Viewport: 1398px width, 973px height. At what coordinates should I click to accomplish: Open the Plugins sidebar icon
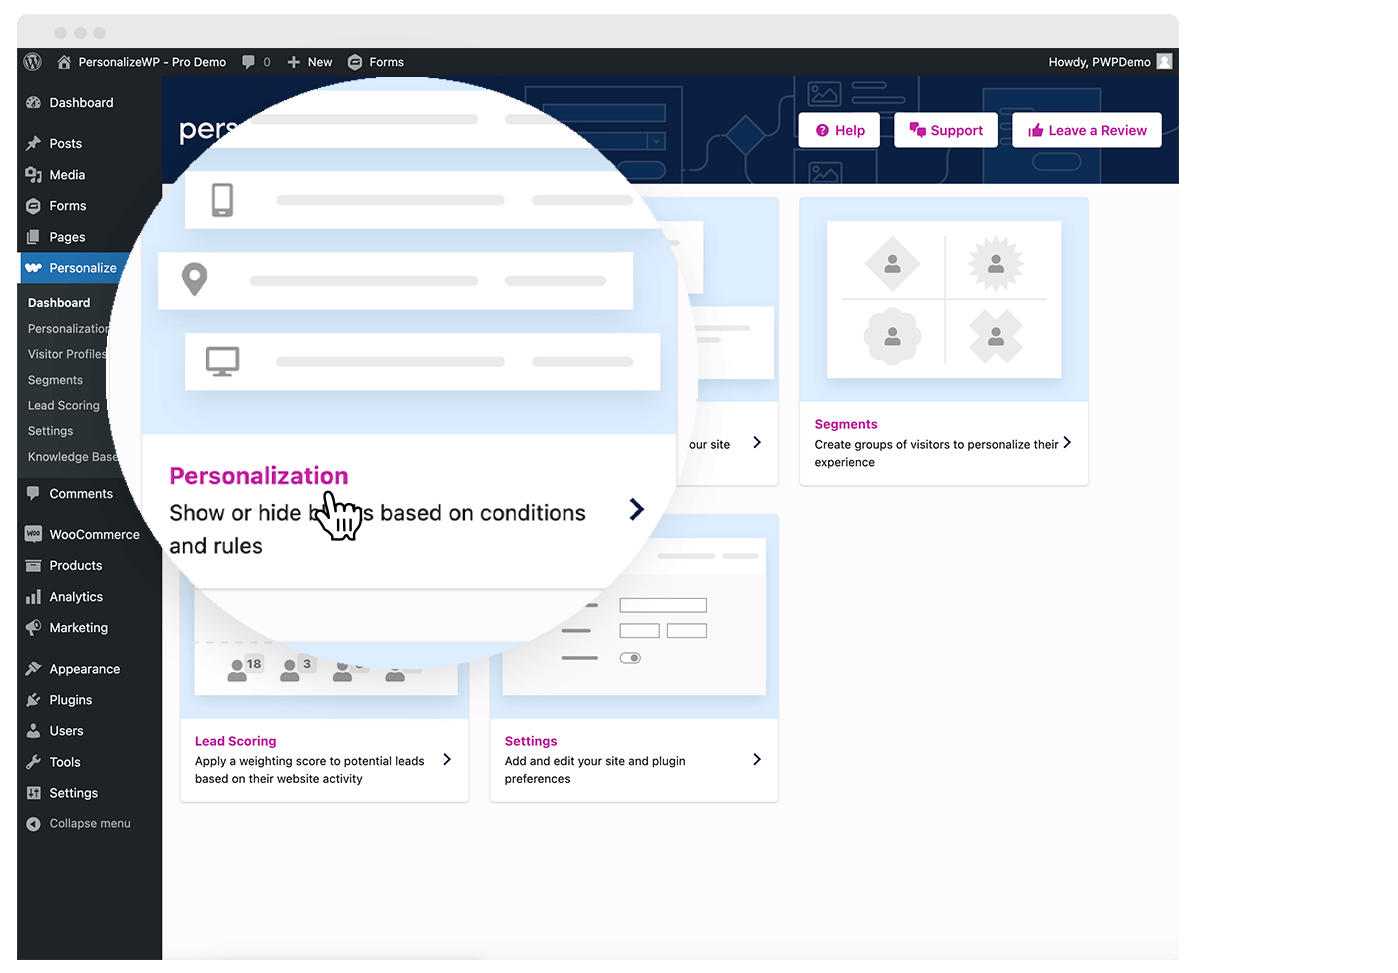(33, 699)
